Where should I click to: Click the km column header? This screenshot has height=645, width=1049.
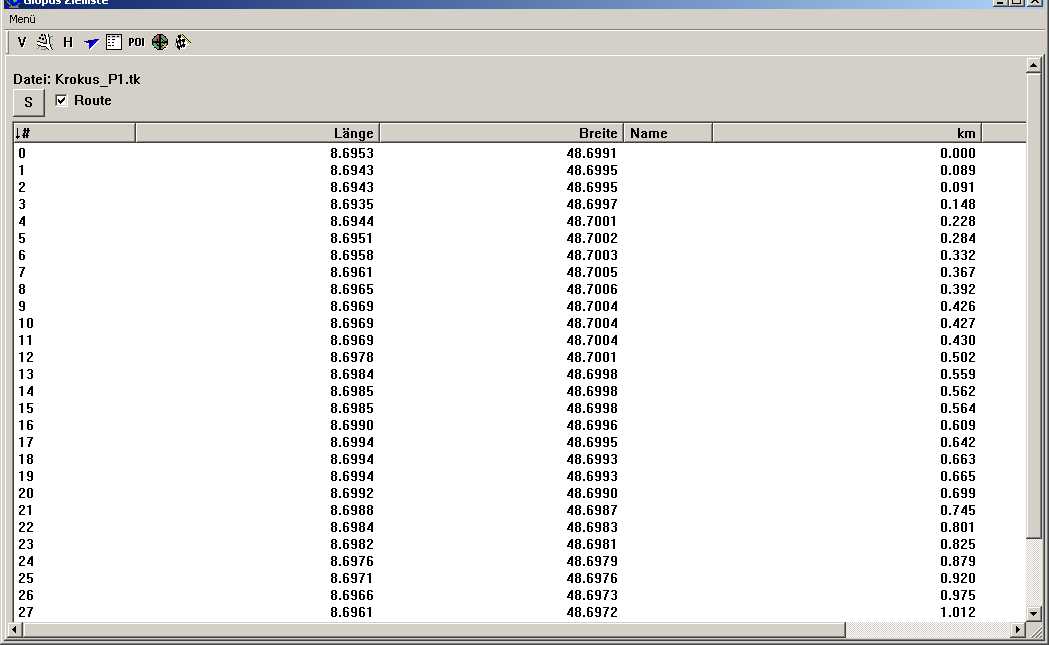tap(846, 133)
